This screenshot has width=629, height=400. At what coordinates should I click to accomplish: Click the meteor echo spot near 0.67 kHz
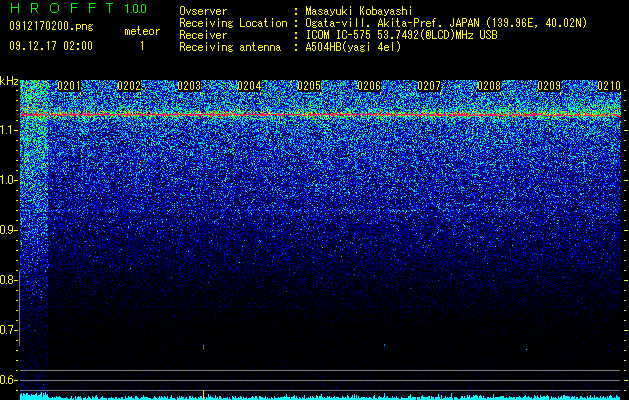(203, 346)
